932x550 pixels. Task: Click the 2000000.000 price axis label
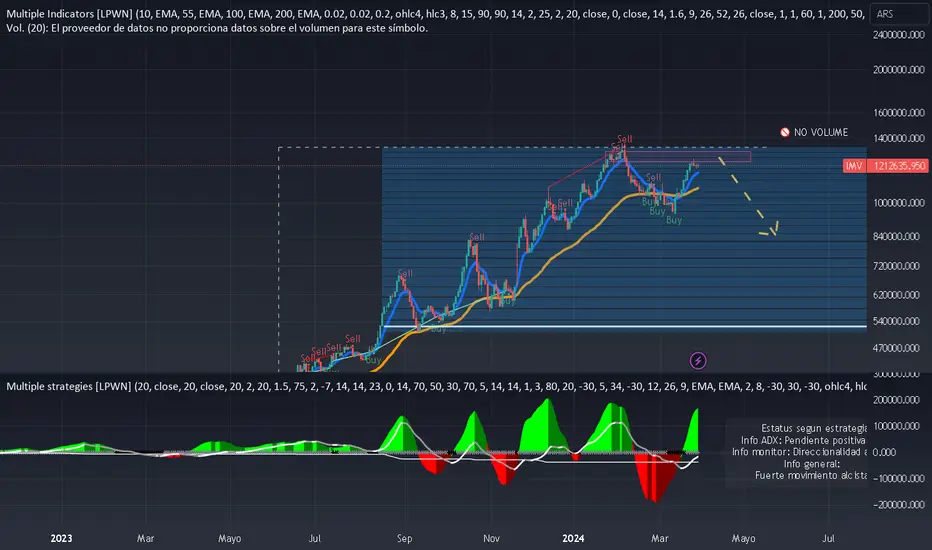coord(899,70)
